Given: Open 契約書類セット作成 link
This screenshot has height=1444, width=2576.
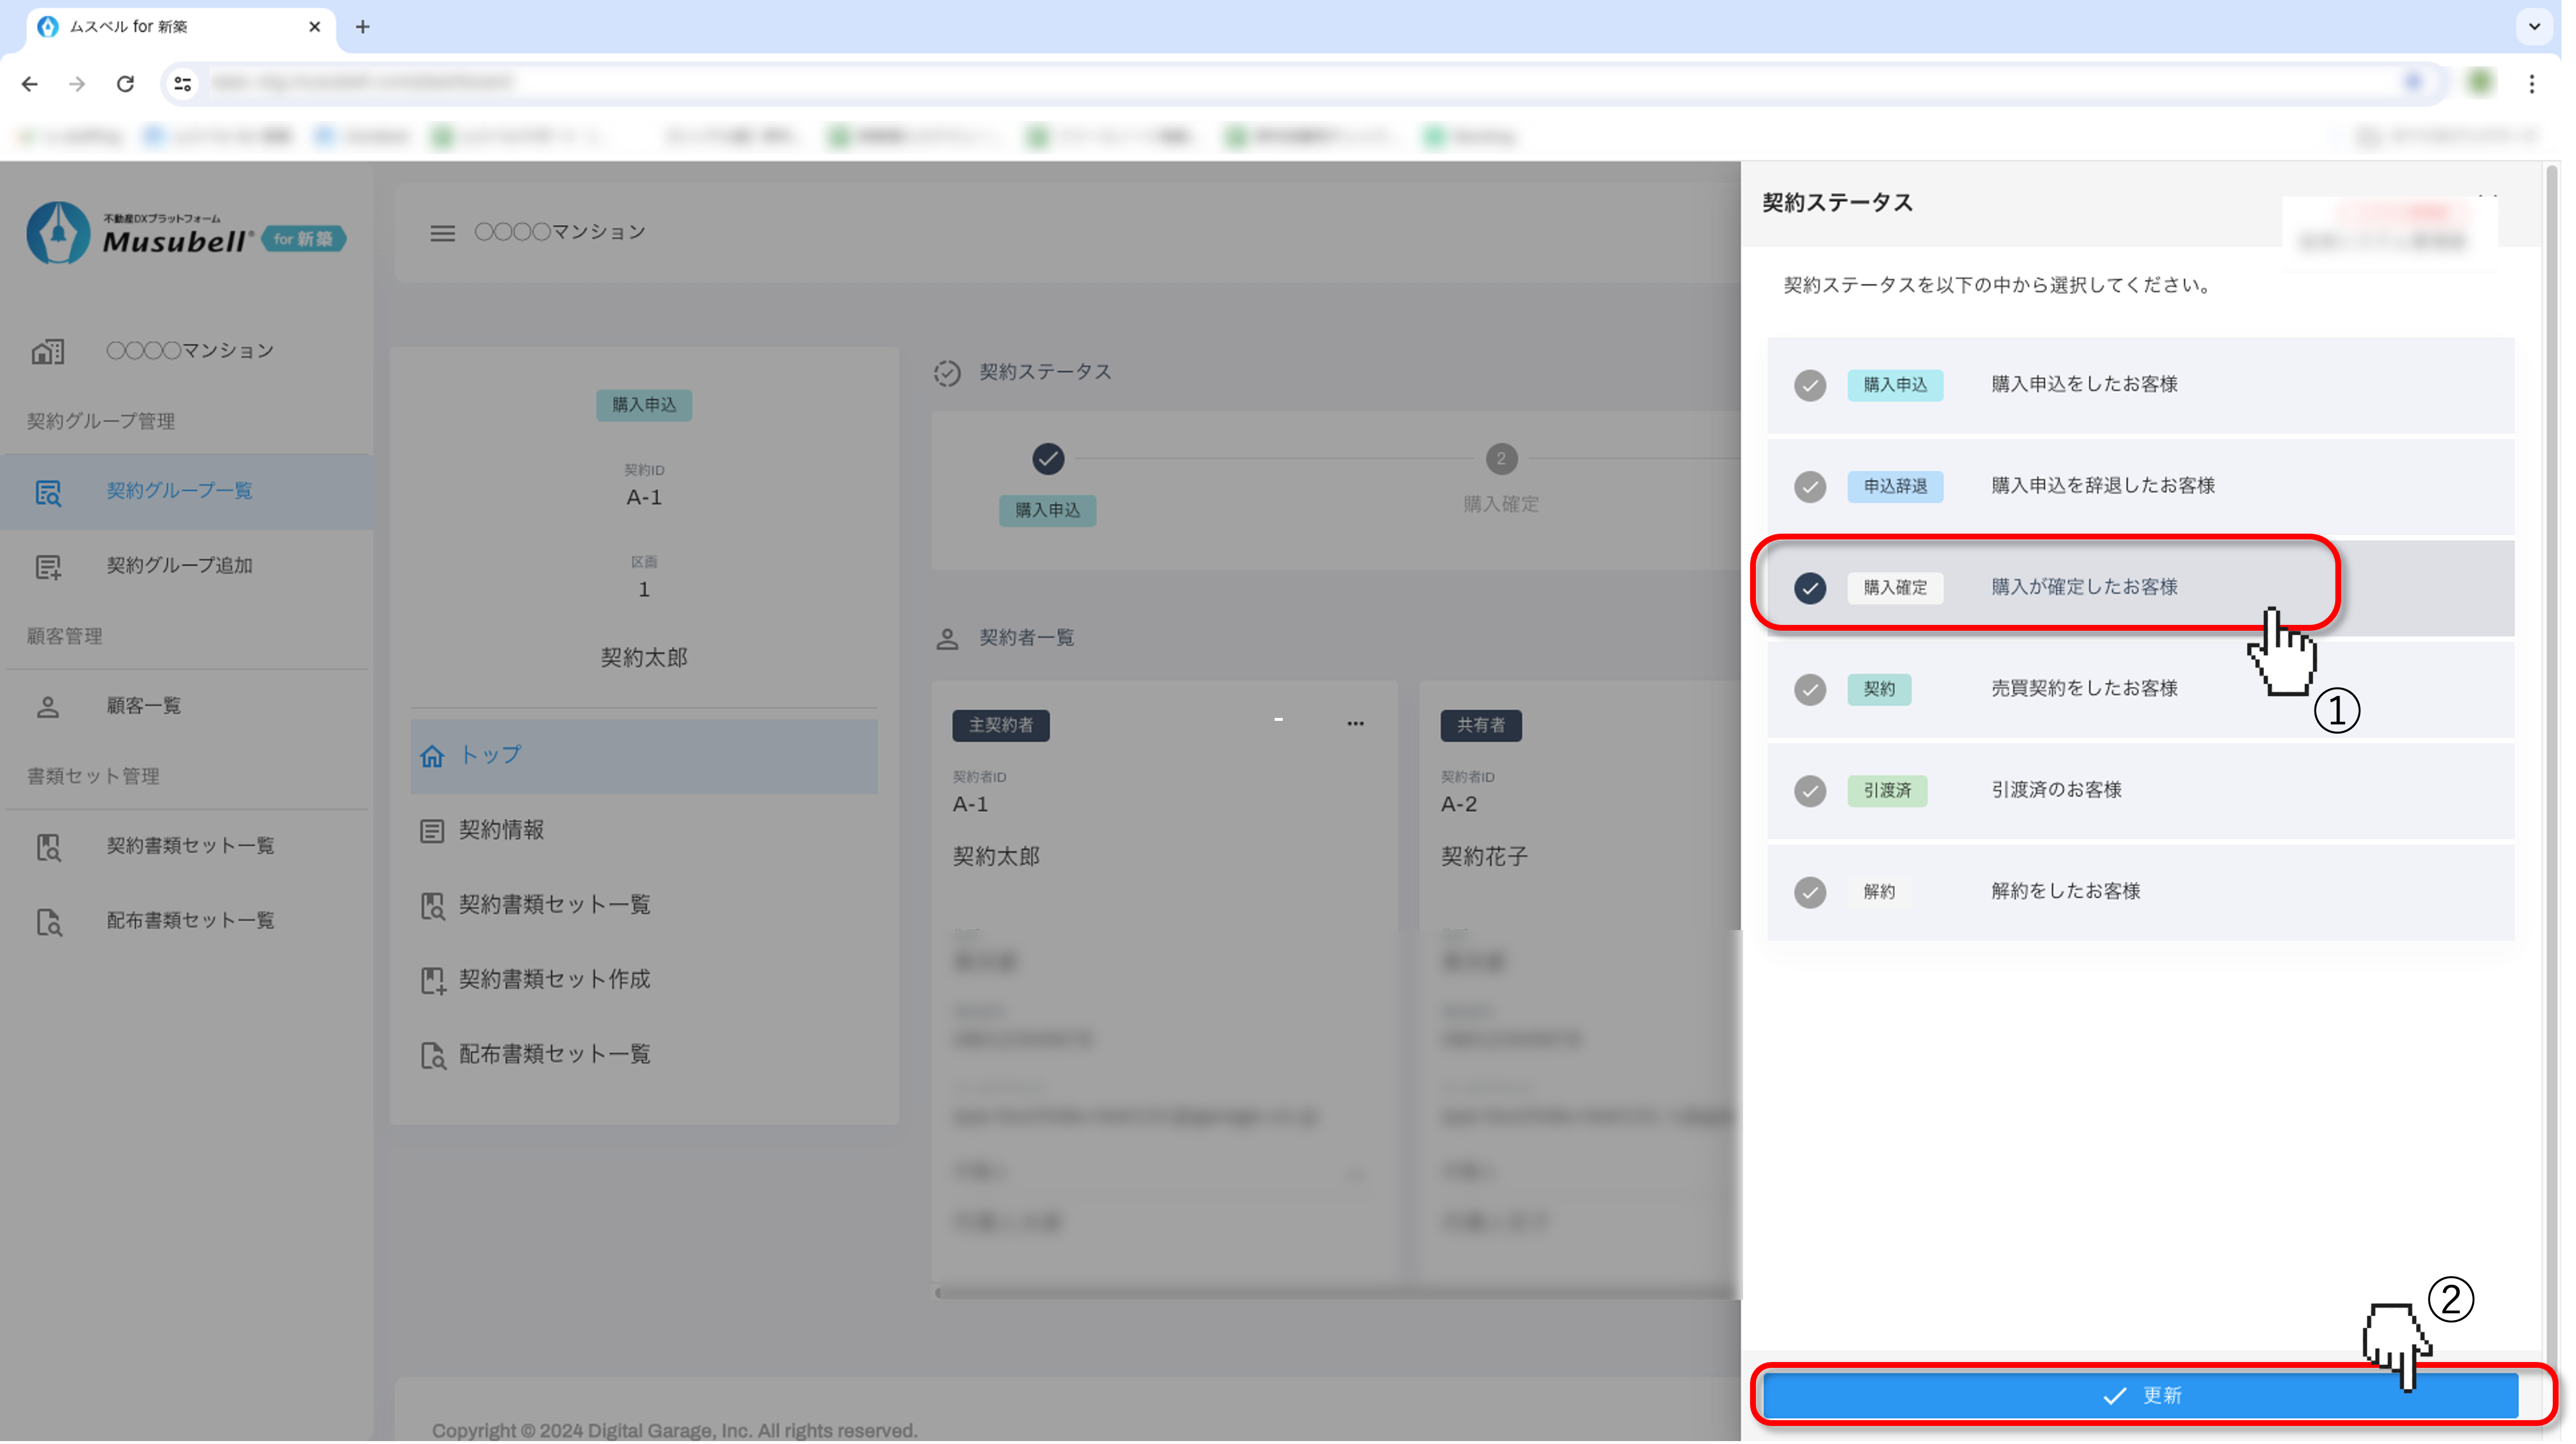Looking at the screenshot, I should coord(554,979).
